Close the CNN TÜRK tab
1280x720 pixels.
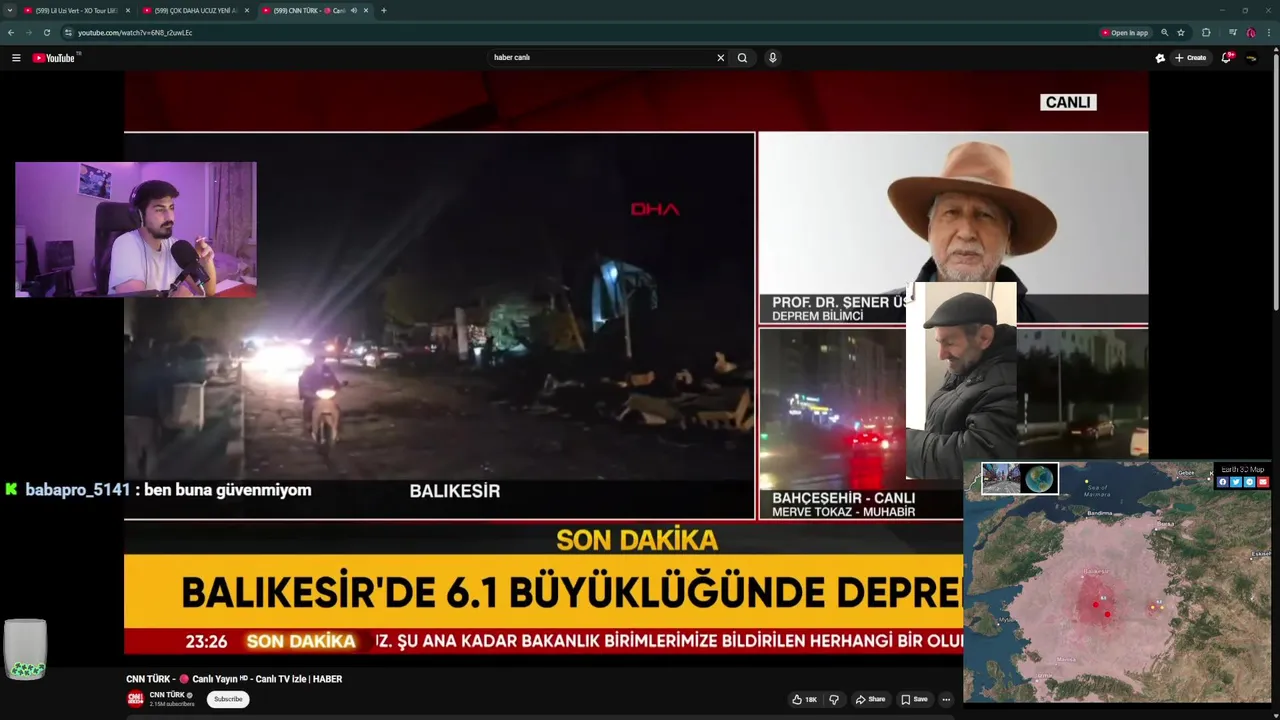tap(366, 10)
